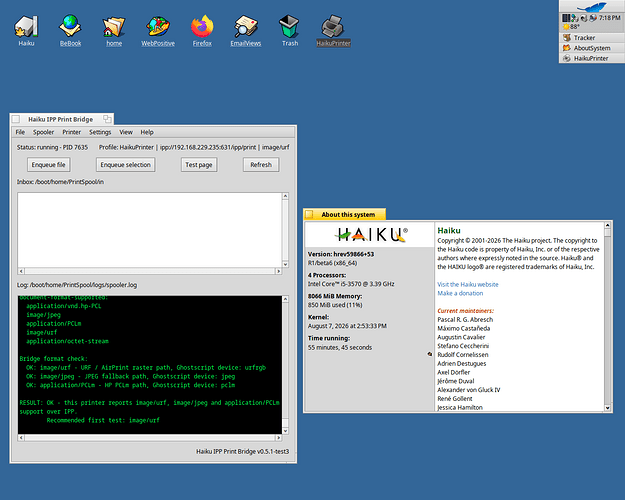
Task: Click the 'Intel Core i5-3570 @ 3.39 GHz' text
Action: click(351, 284)
